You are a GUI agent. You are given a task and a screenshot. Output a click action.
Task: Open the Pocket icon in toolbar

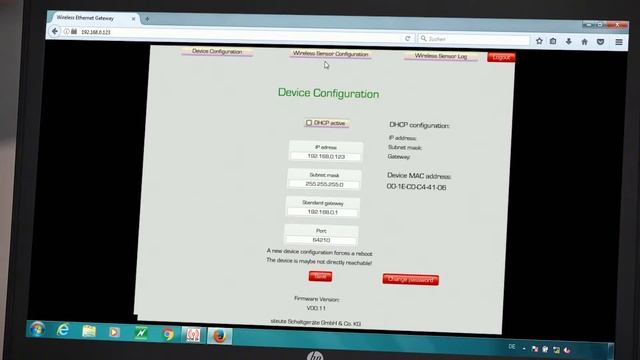point(600,42)
